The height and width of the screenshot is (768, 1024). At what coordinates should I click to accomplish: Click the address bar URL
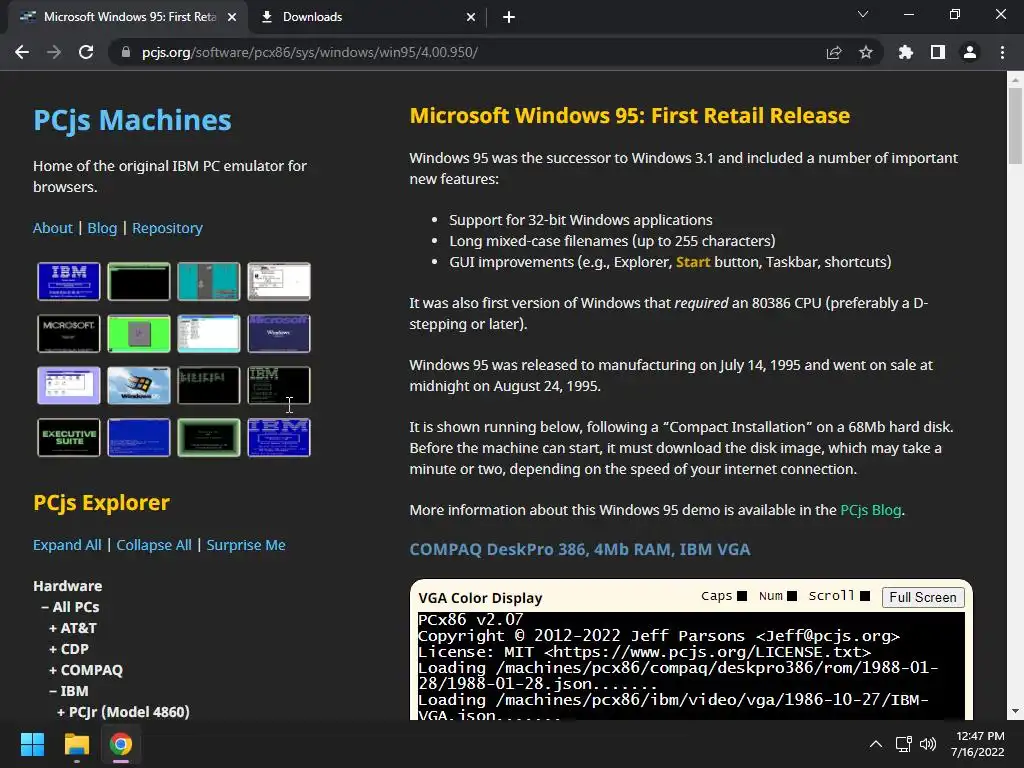(x=310, y=52)
